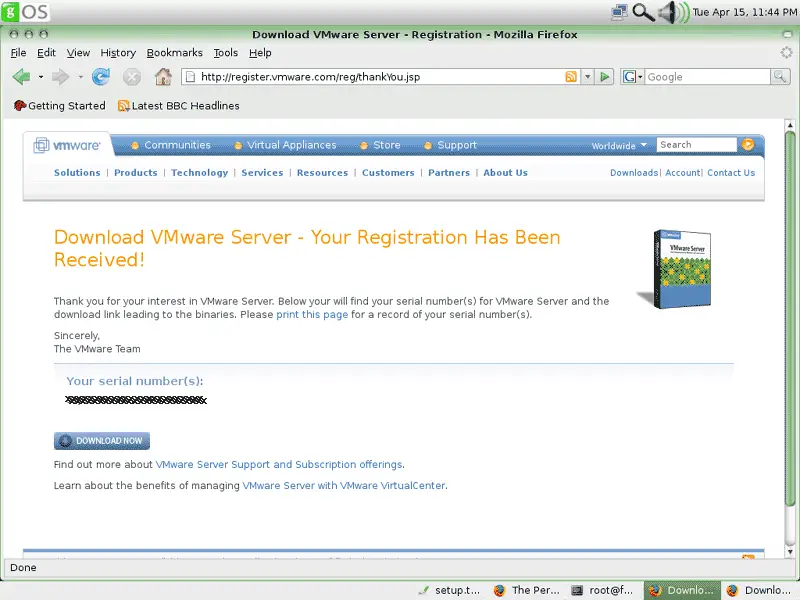Open the History menu
800x600 pixels.
tap(118, 53)
